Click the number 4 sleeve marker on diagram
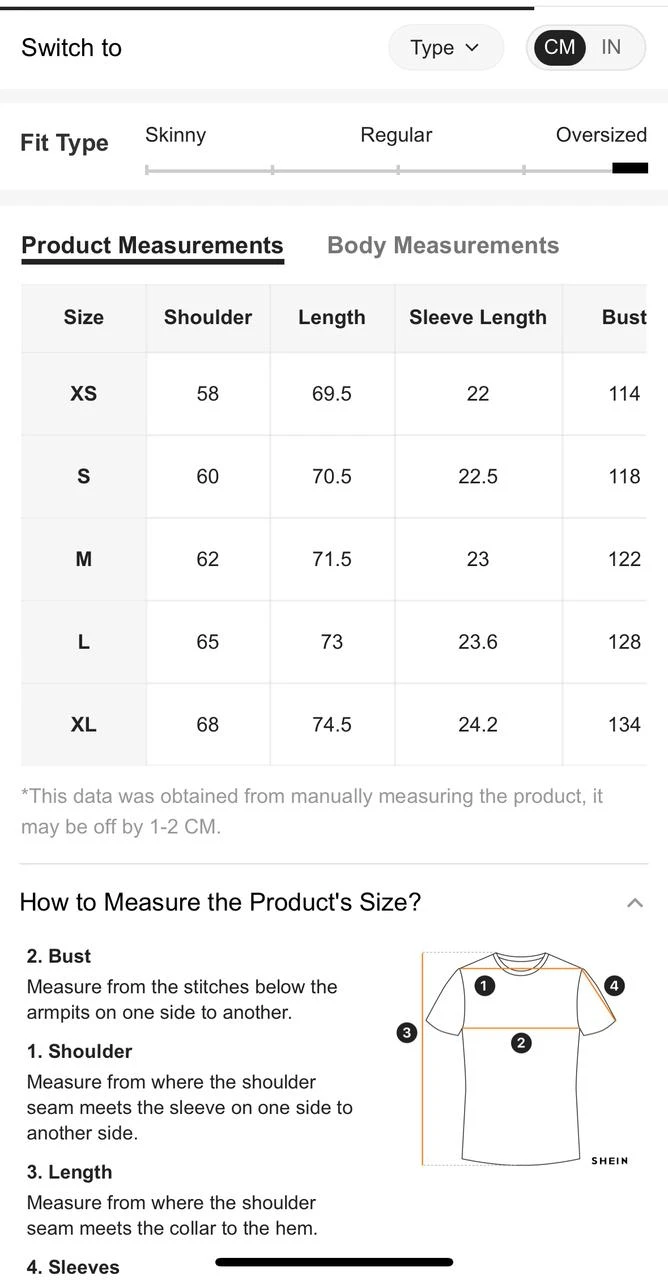 click(x=614, y=986)
